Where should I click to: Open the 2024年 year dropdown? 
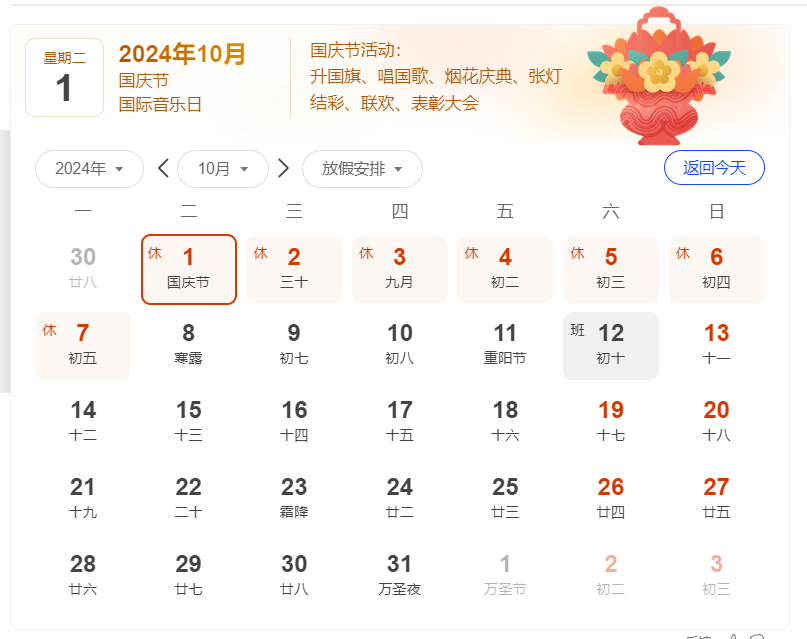click(x=89, y=169)
